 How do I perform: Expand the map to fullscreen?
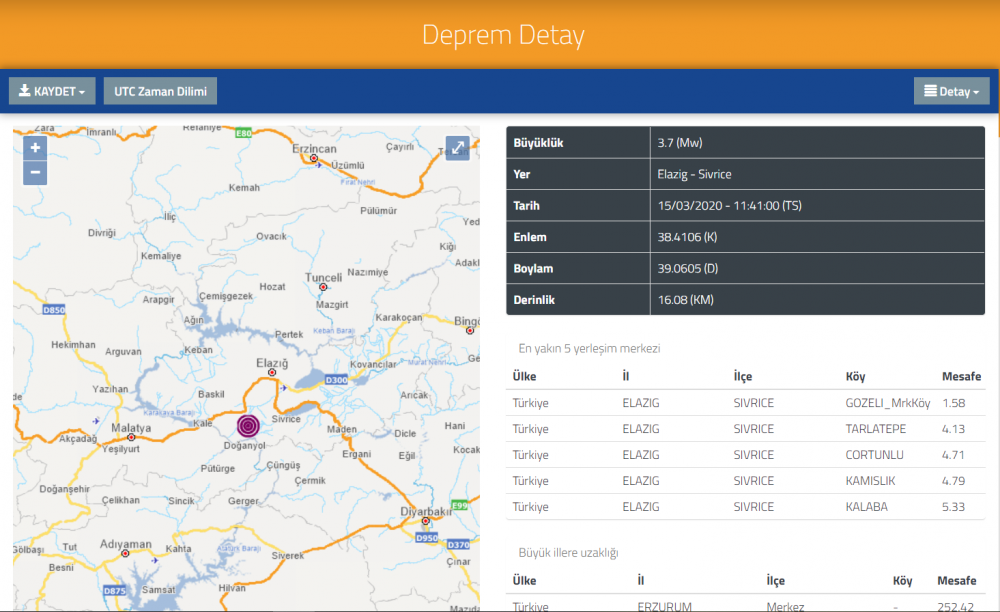tap(457, 148)
